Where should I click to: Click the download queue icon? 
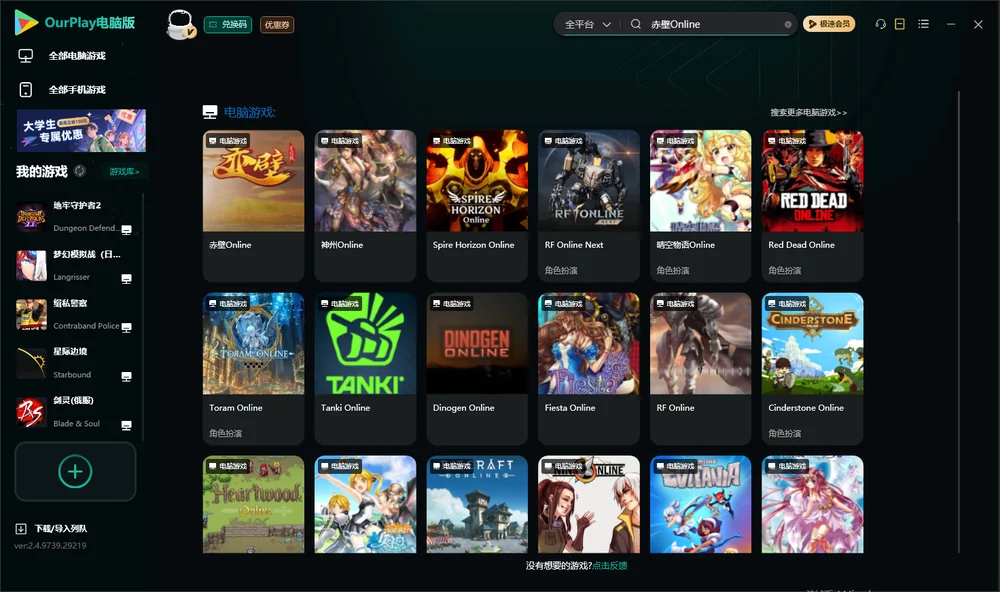pyautogui.click(x=21, y=528)
